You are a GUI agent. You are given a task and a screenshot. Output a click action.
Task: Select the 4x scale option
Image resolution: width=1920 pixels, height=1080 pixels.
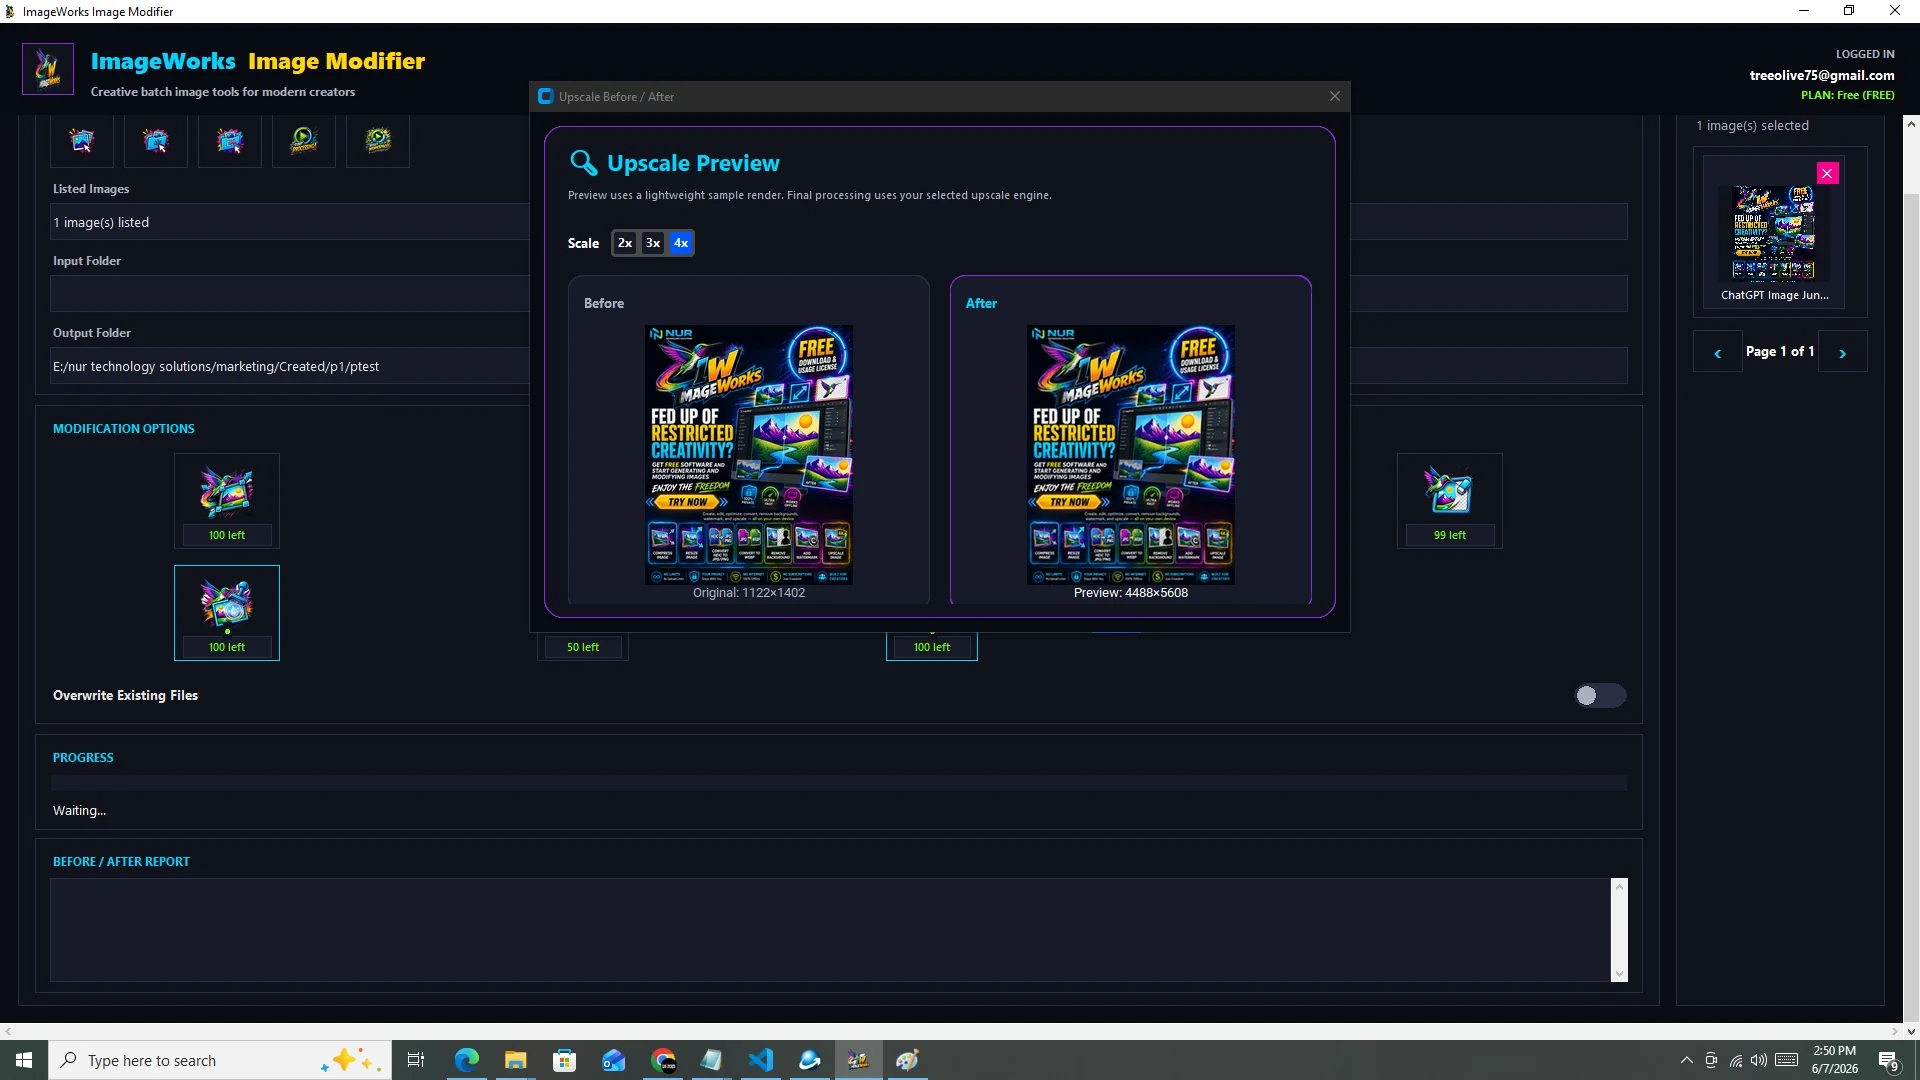click(681, 243)
